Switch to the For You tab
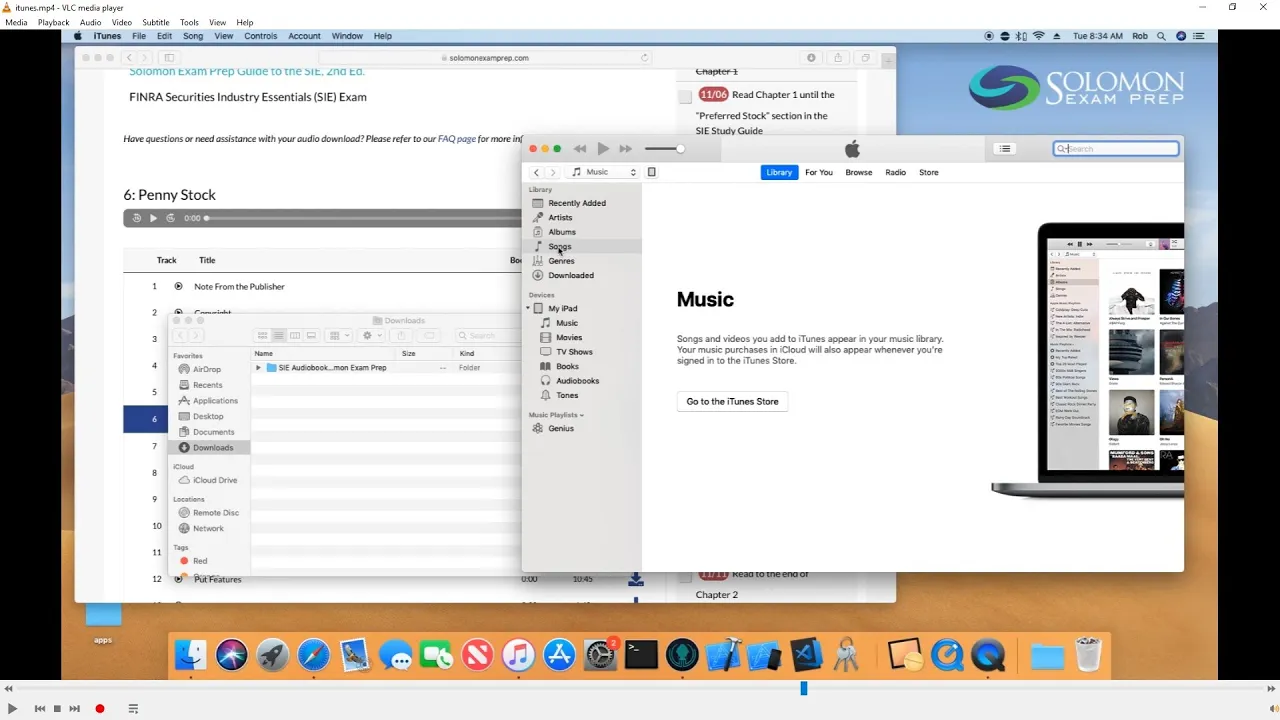1280x720 pixels. click(x=819, y=172)
